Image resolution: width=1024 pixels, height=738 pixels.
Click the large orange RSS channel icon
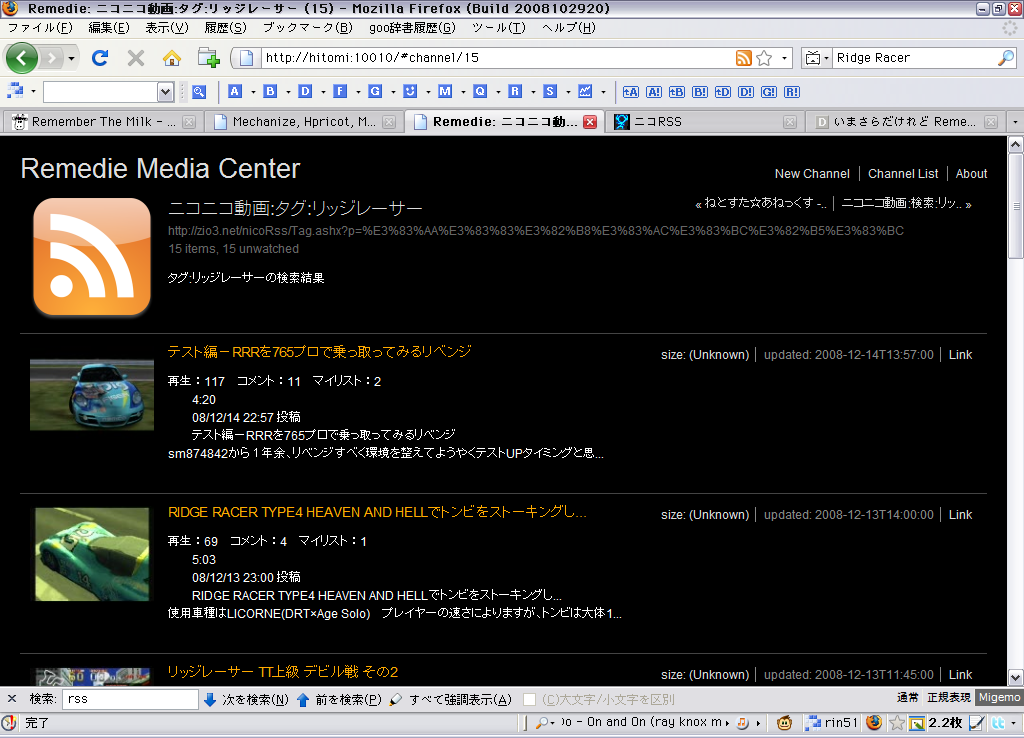click(x=92, y=257)
